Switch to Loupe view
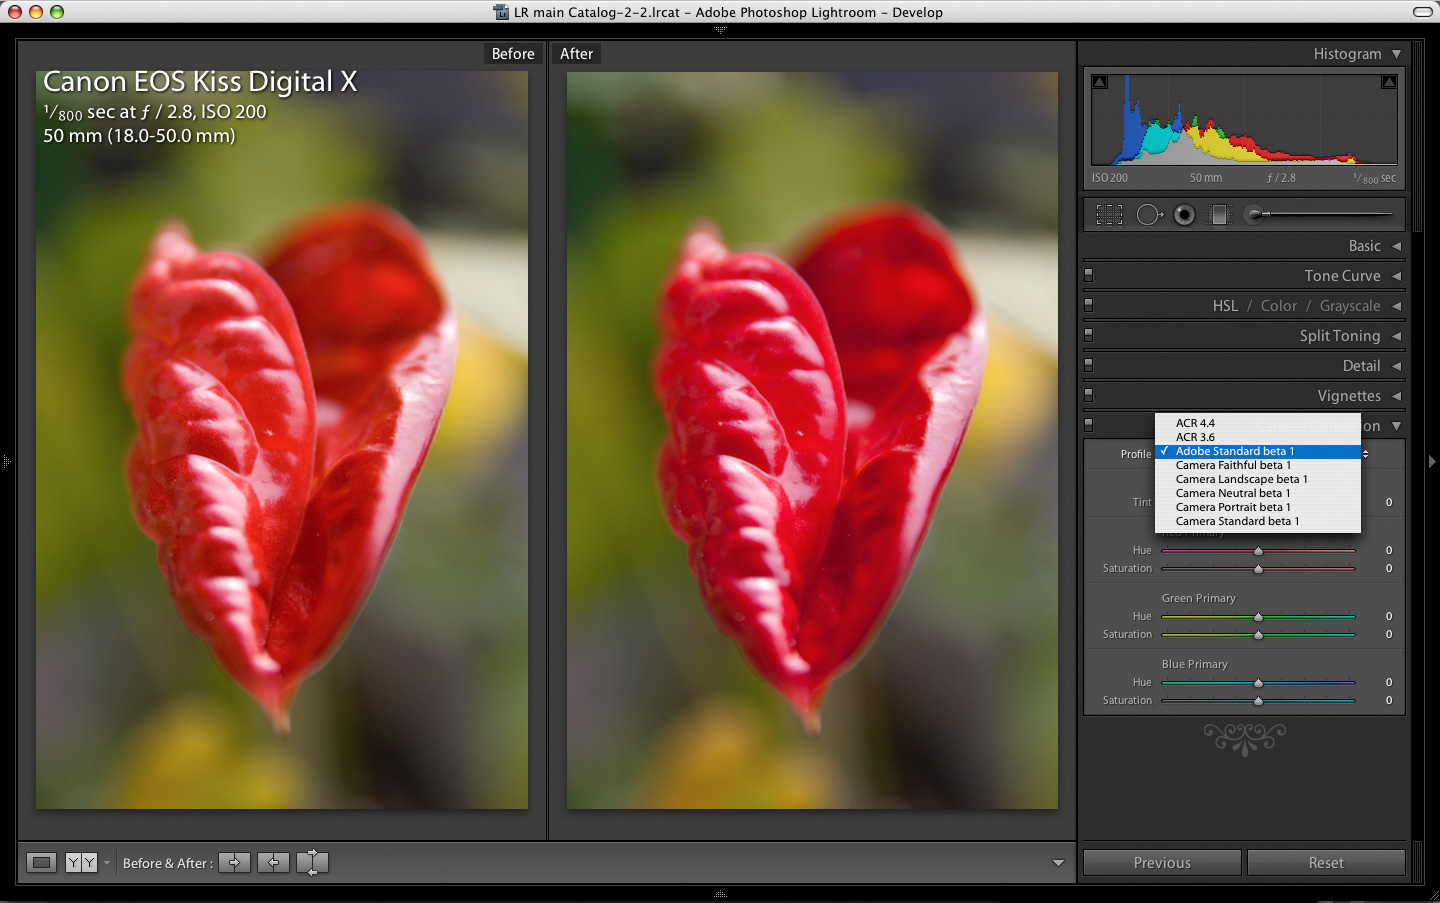Screen dimensions: 1440x903 pyautogui.click(x=41, y=862)
